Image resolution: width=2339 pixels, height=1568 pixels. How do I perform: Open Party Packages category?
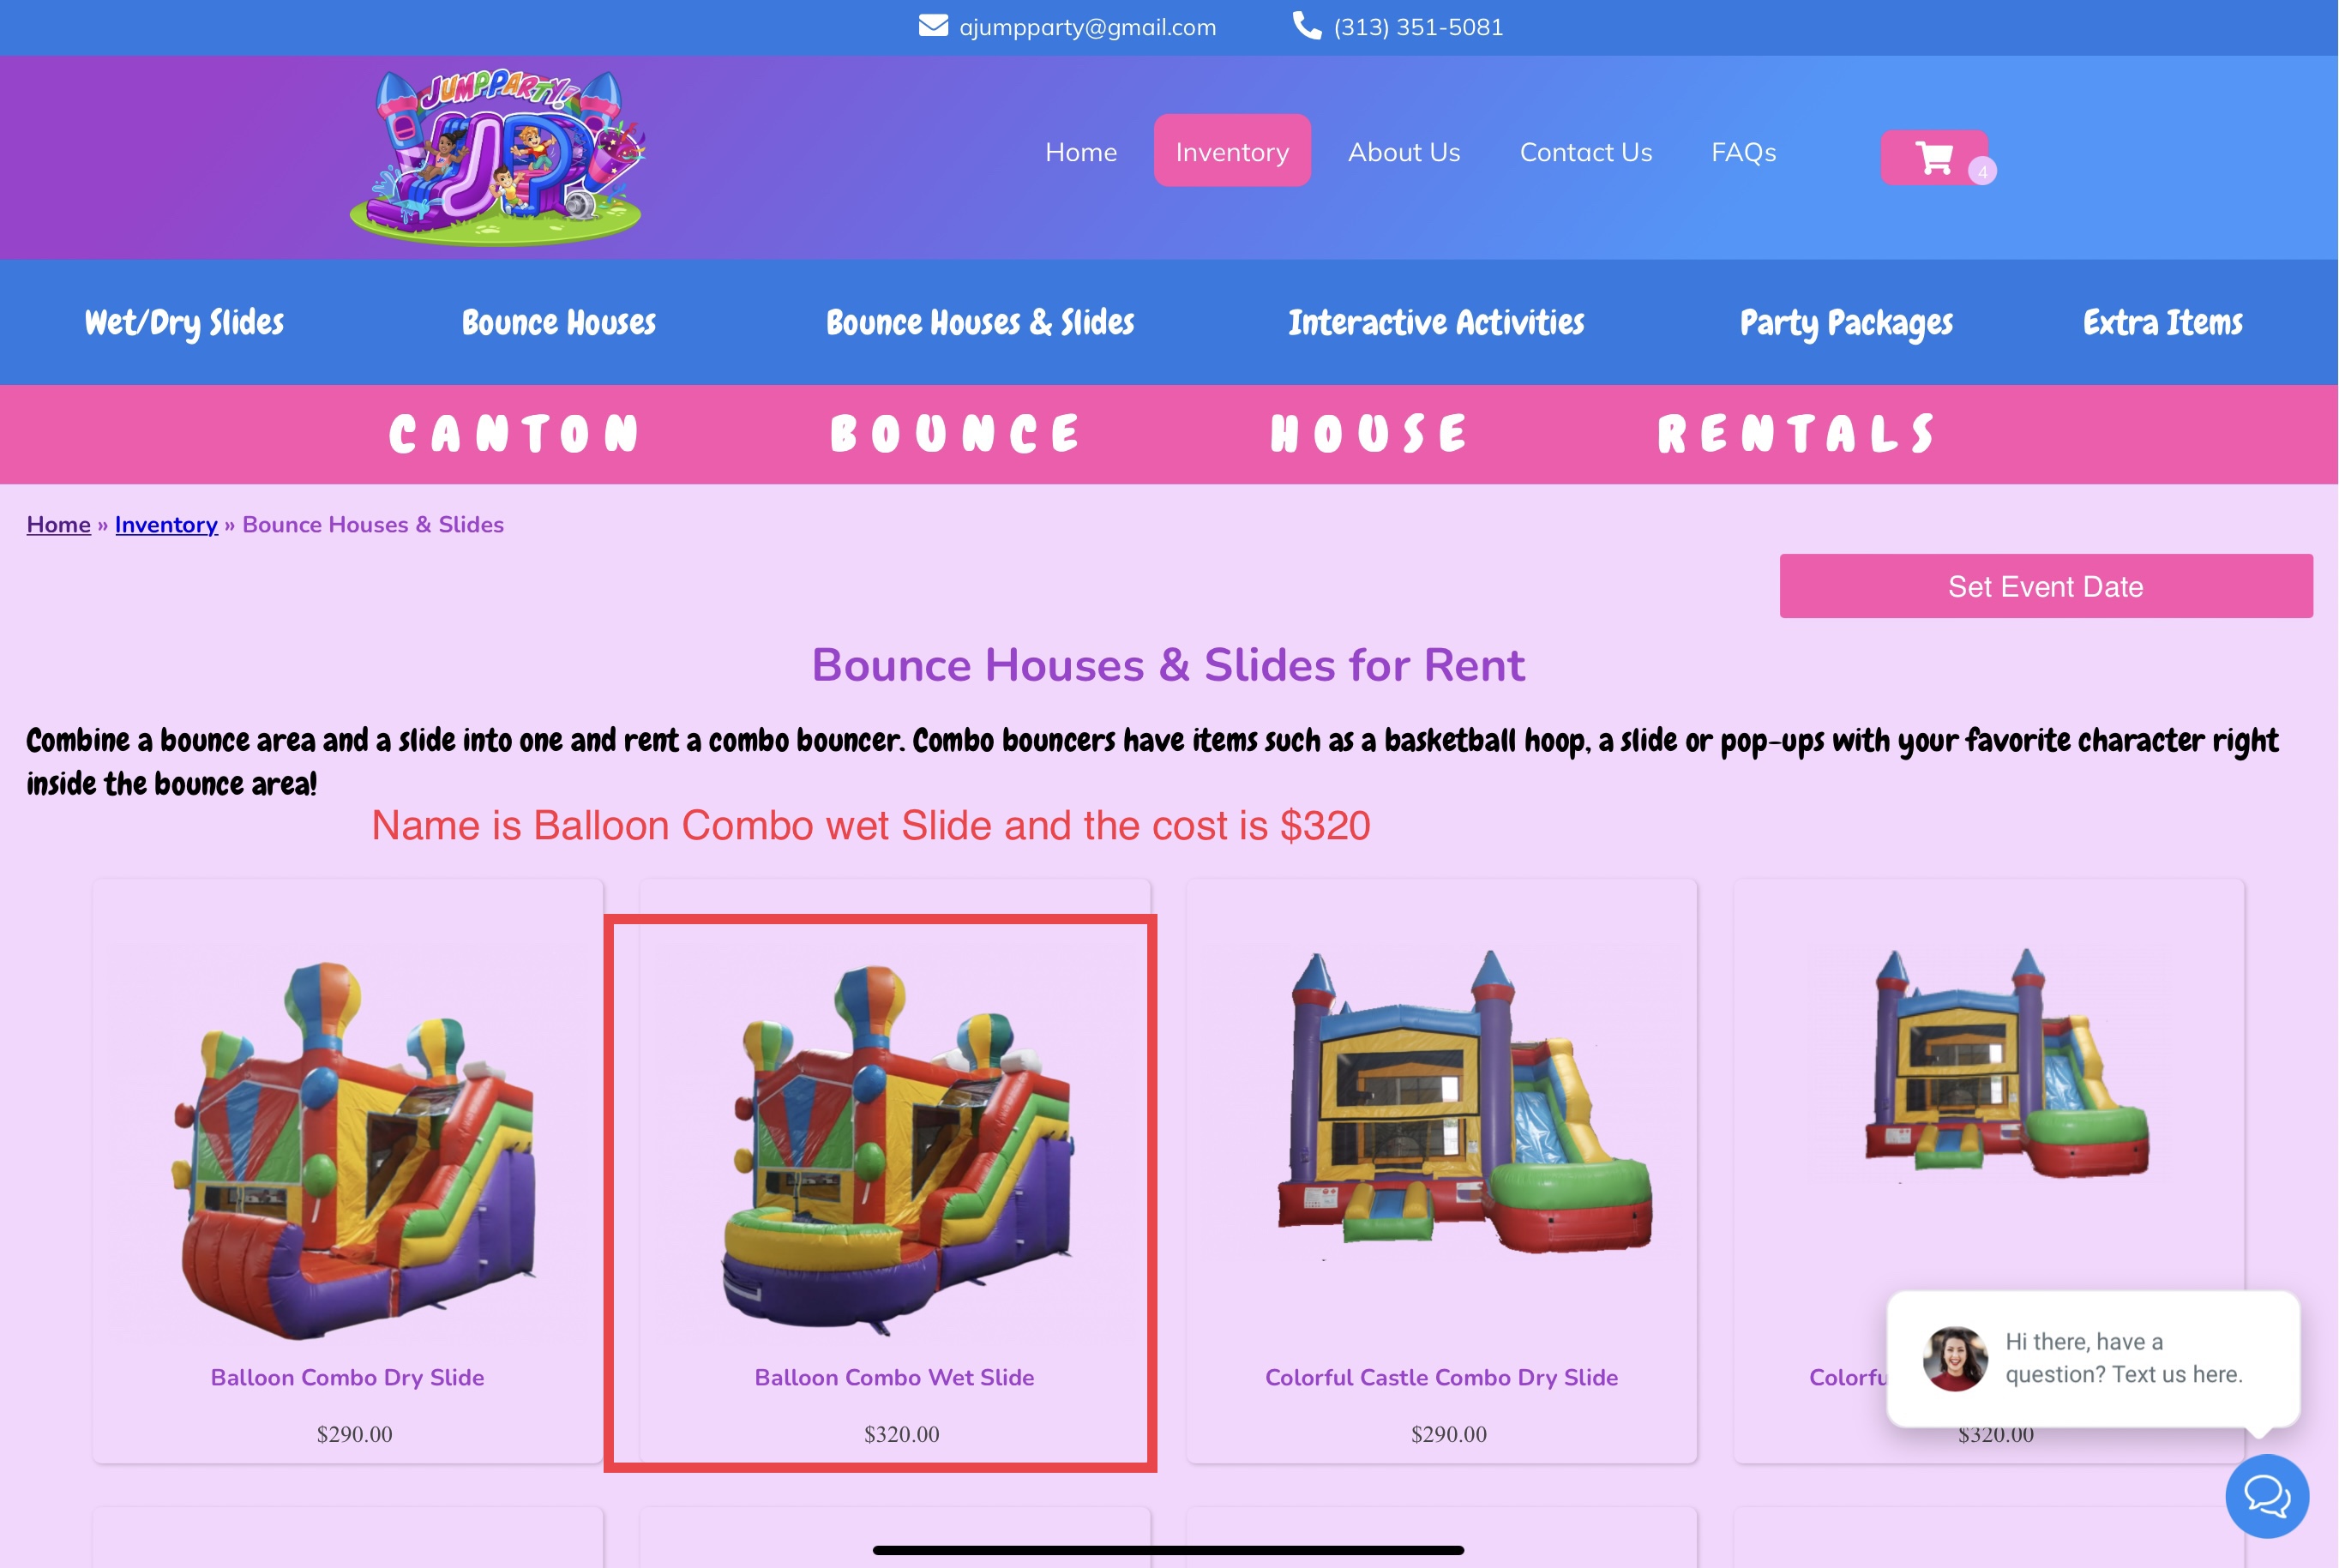(1846, 322)
